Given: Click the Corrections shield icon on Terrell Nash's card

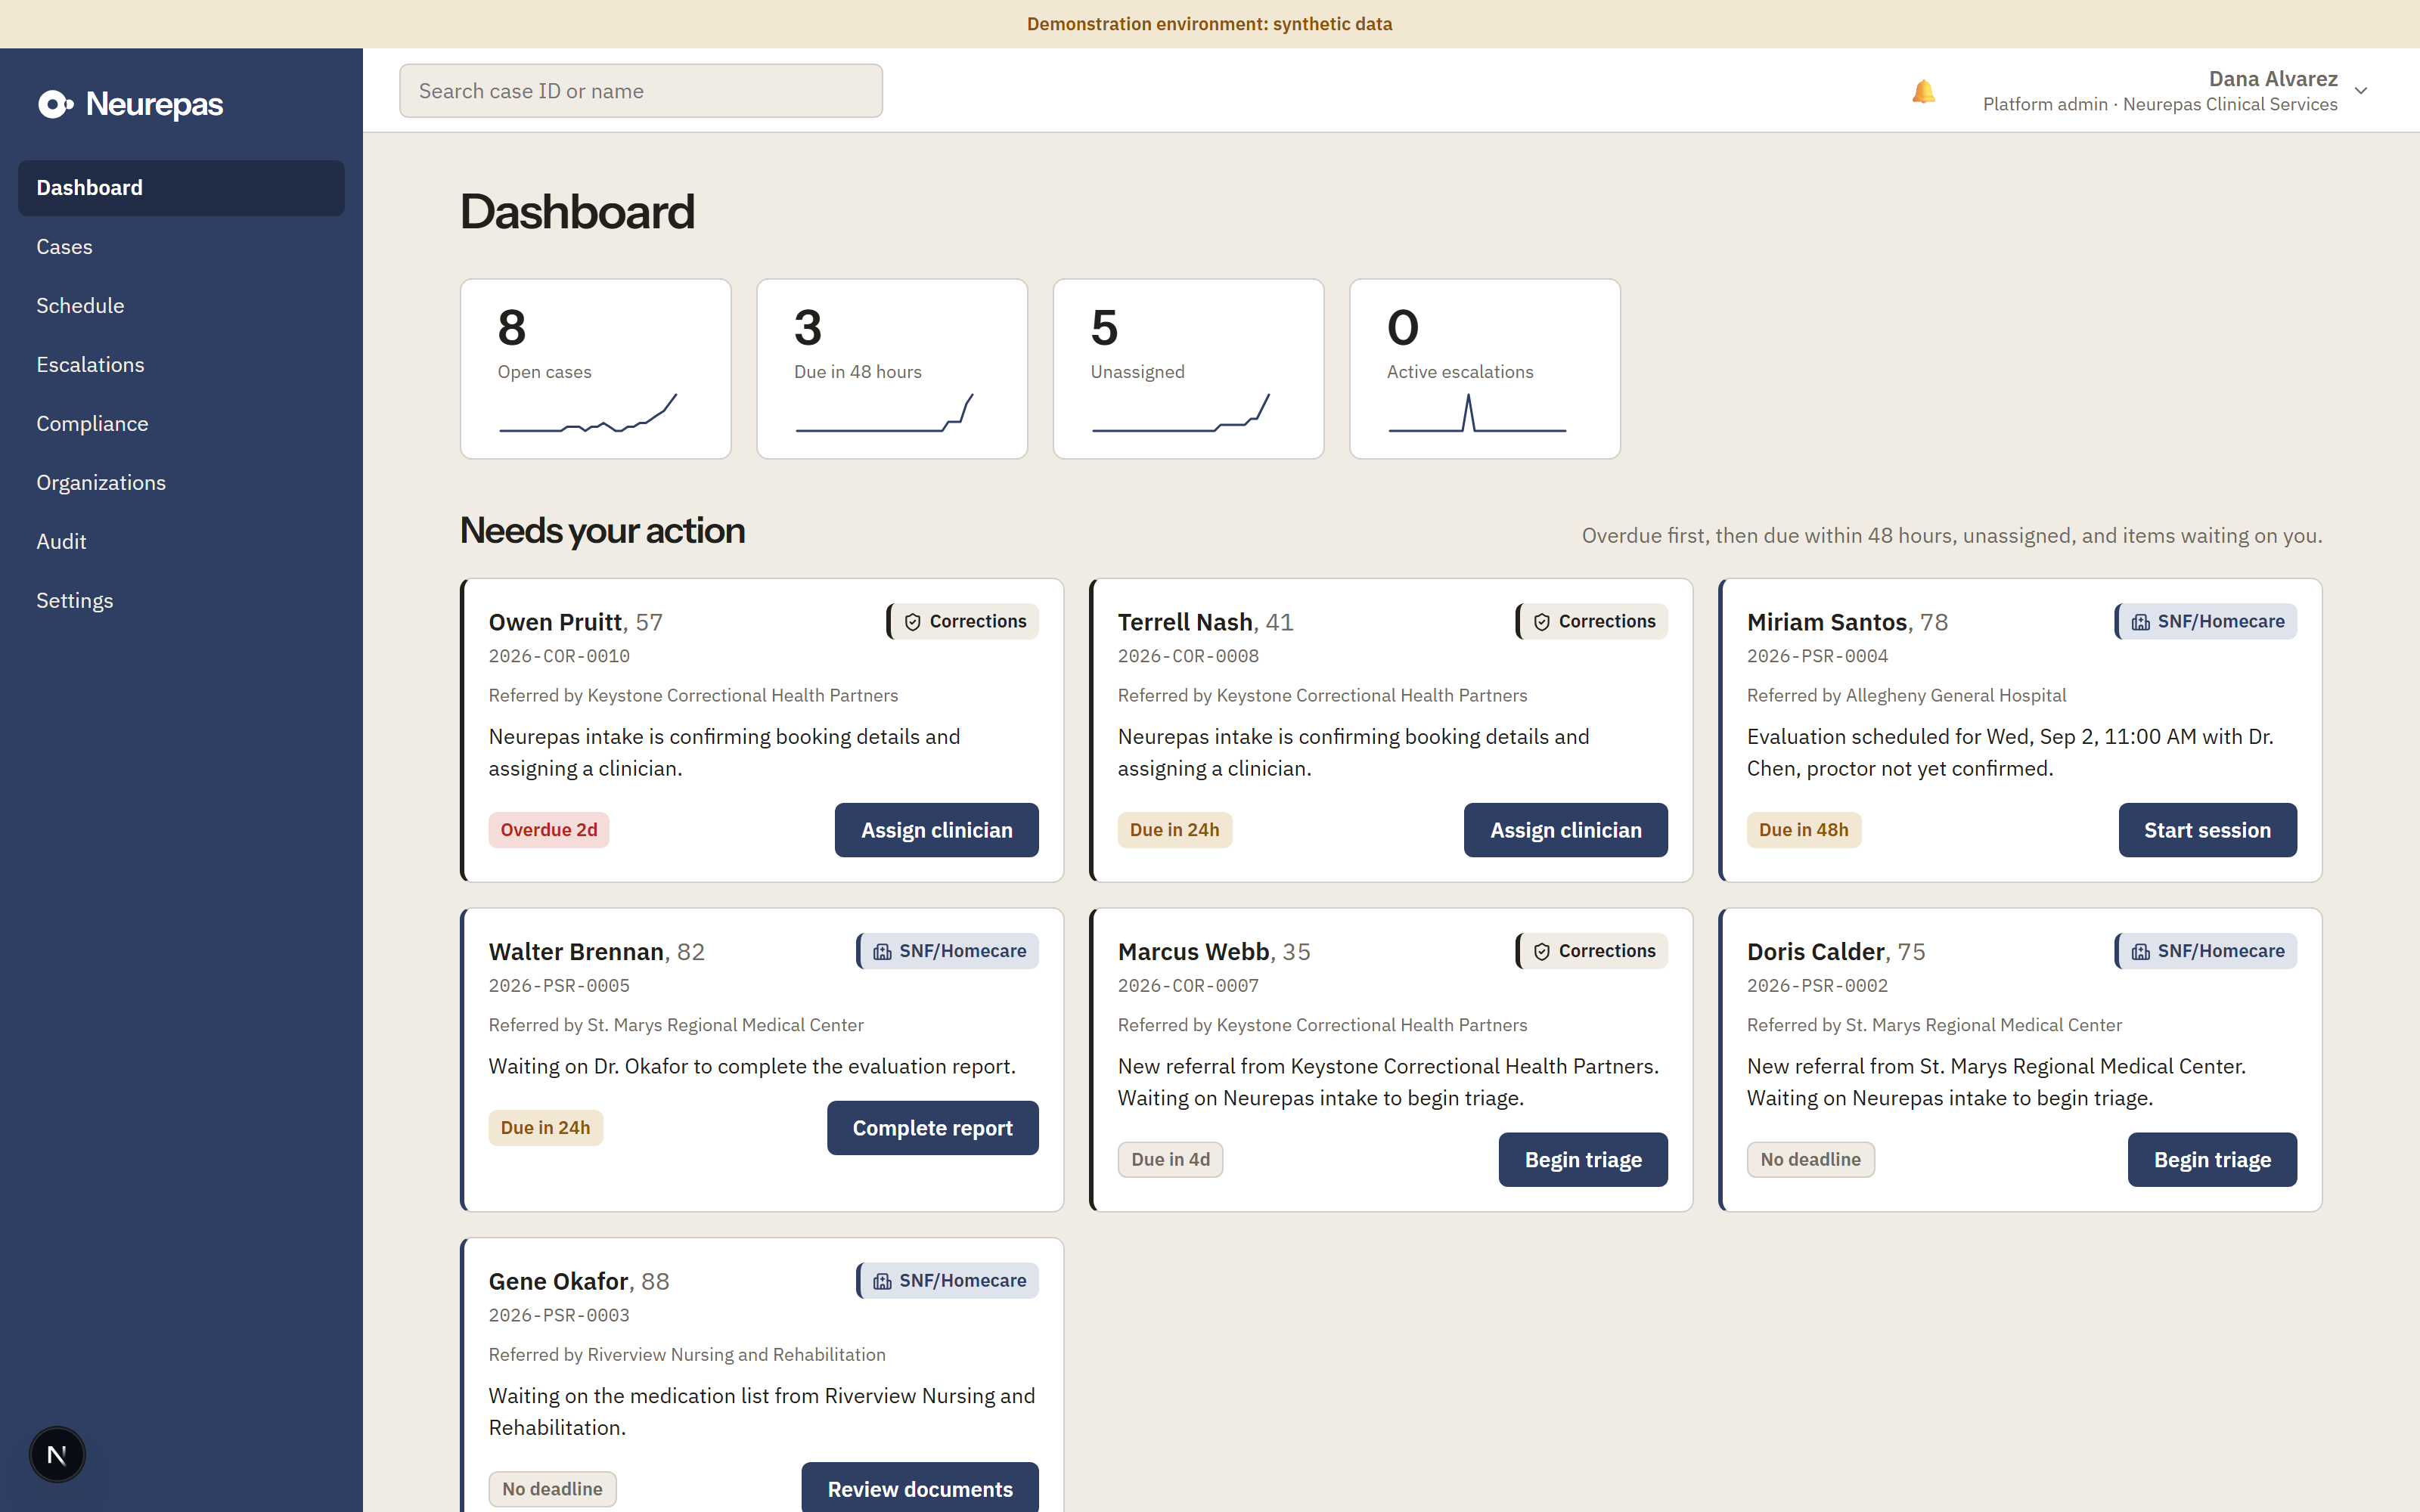Looking at the screenshot, I should click(x=1541, y=622).
